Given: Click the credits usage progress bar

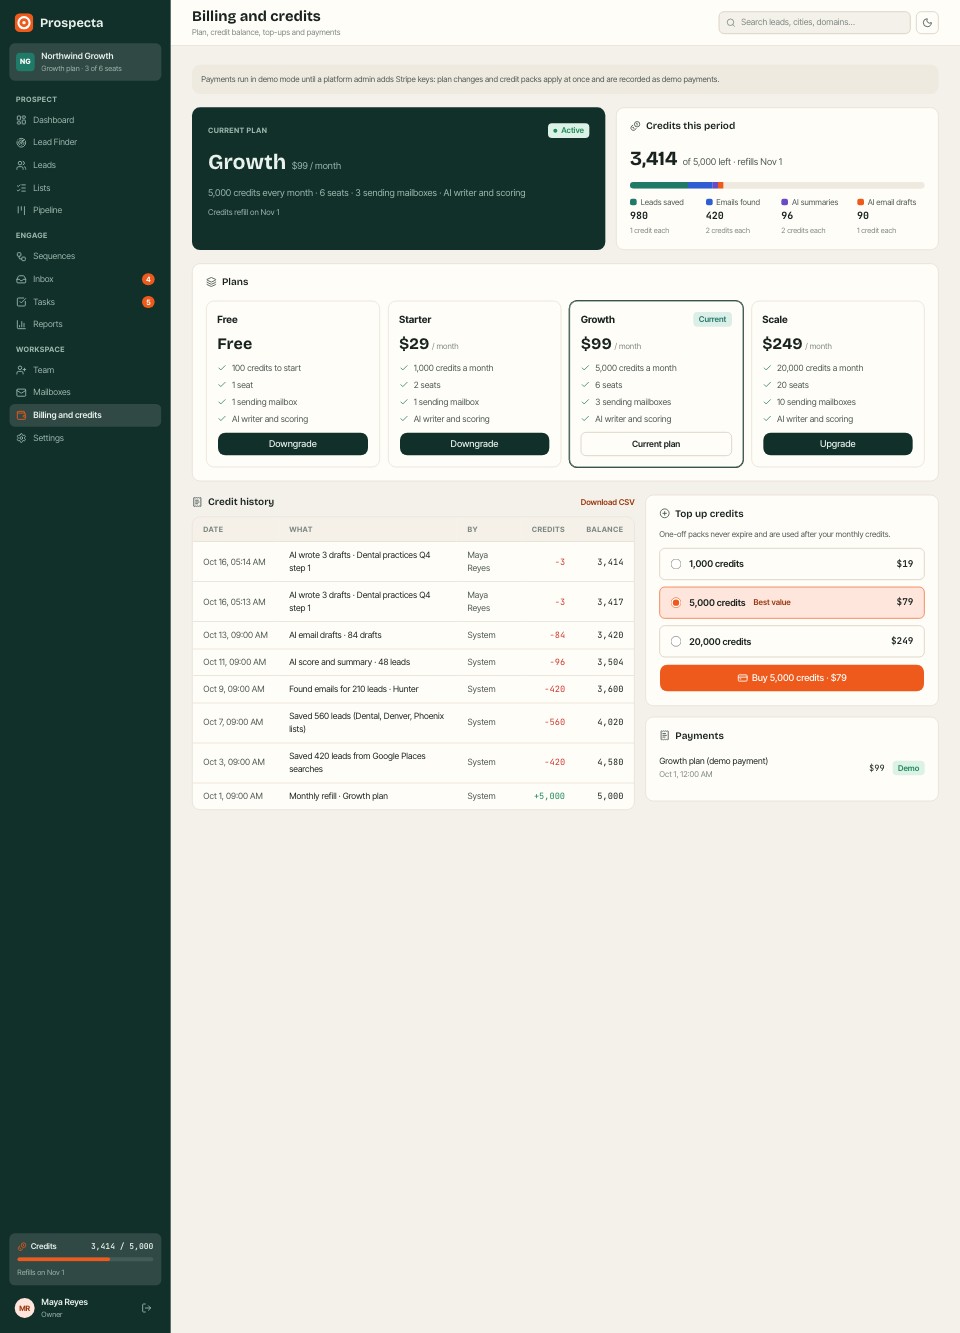Looking at the screenshot, I should click(x=777, y=185).
